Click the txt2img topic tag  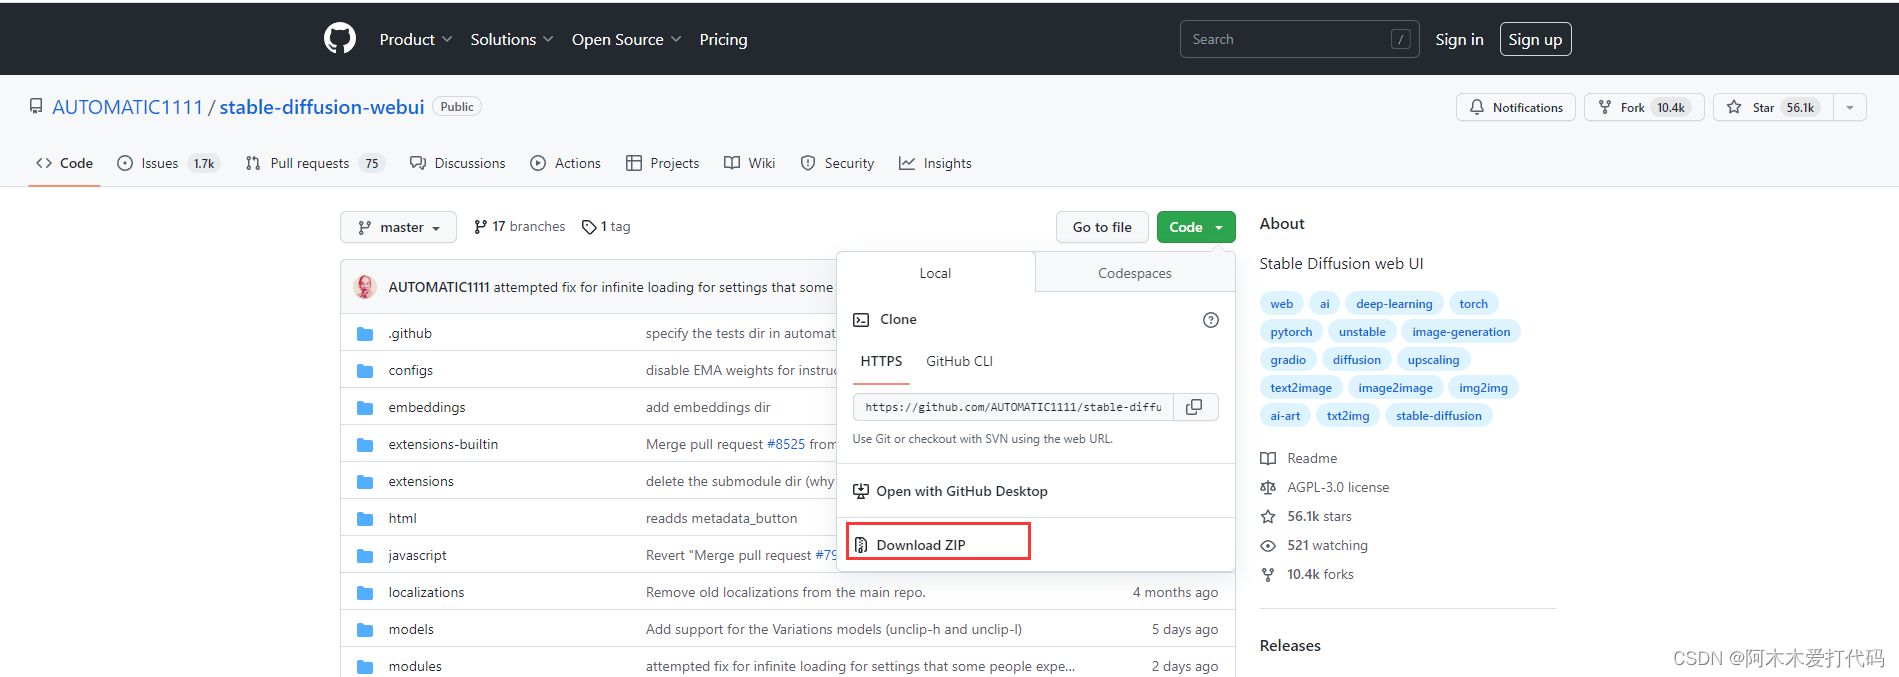pyautogui.click(x=1348, y=416)
